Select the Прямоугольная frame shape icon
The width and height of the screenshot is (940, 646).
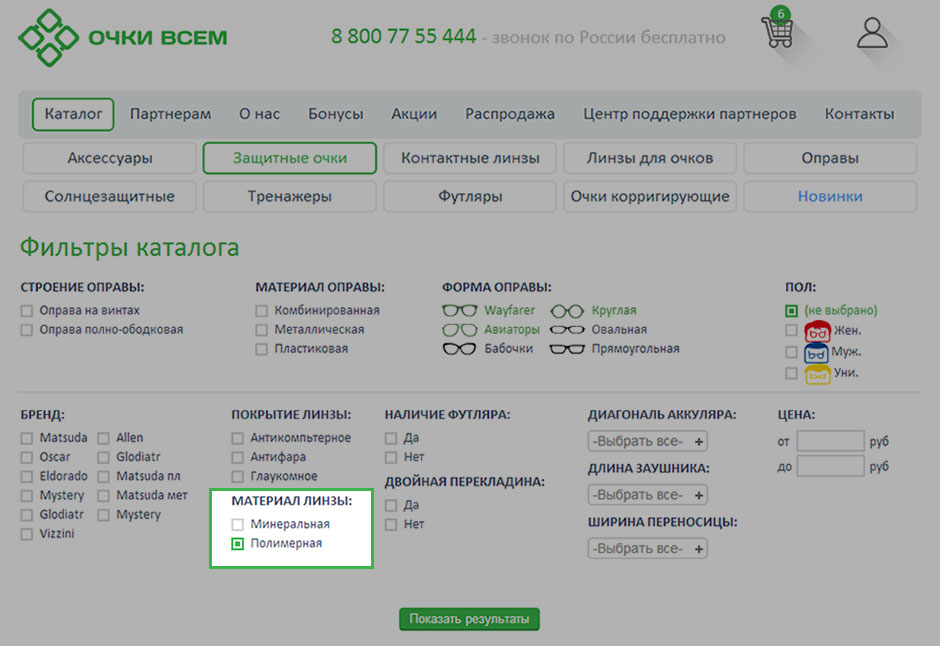coord(566,349)
